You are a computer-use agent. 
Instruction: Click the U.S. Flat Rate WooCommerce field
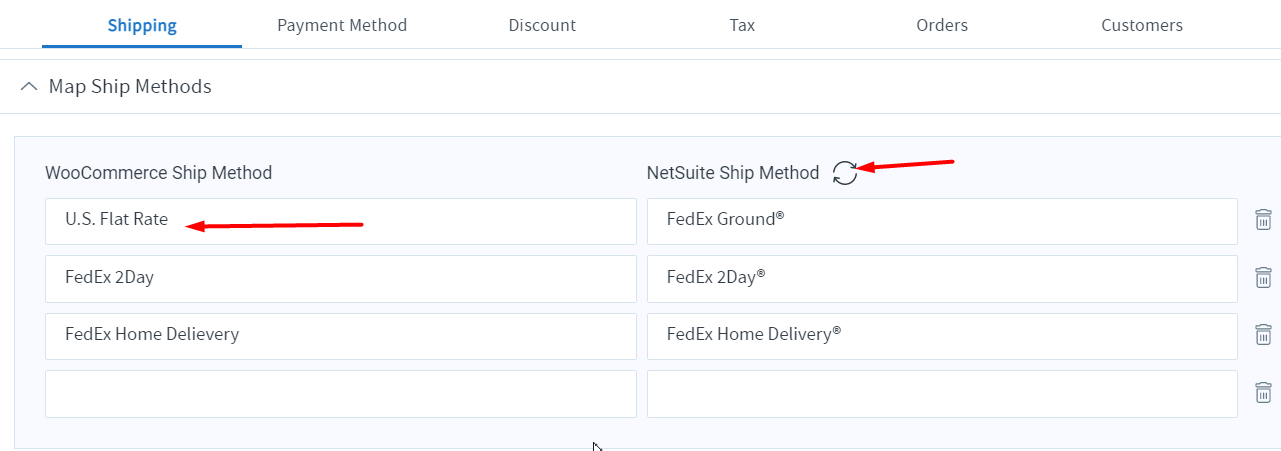coord(341,221)
